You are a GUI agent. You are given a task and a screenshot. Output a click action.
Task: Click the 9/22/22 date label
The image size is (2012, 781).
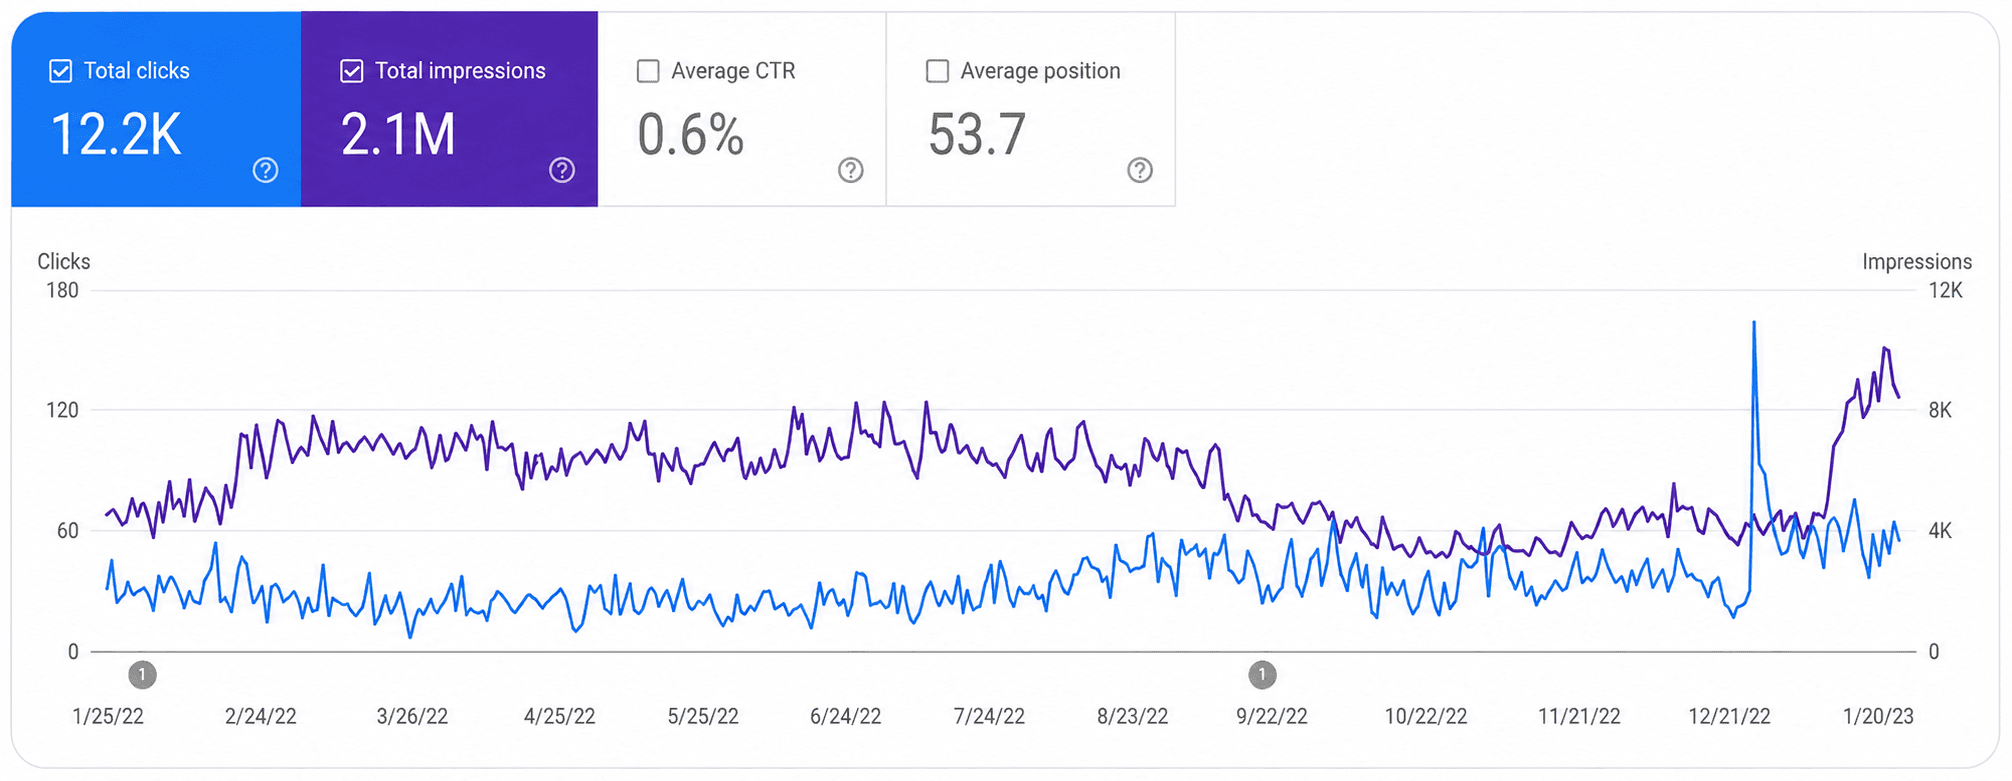click(1272, 716)
